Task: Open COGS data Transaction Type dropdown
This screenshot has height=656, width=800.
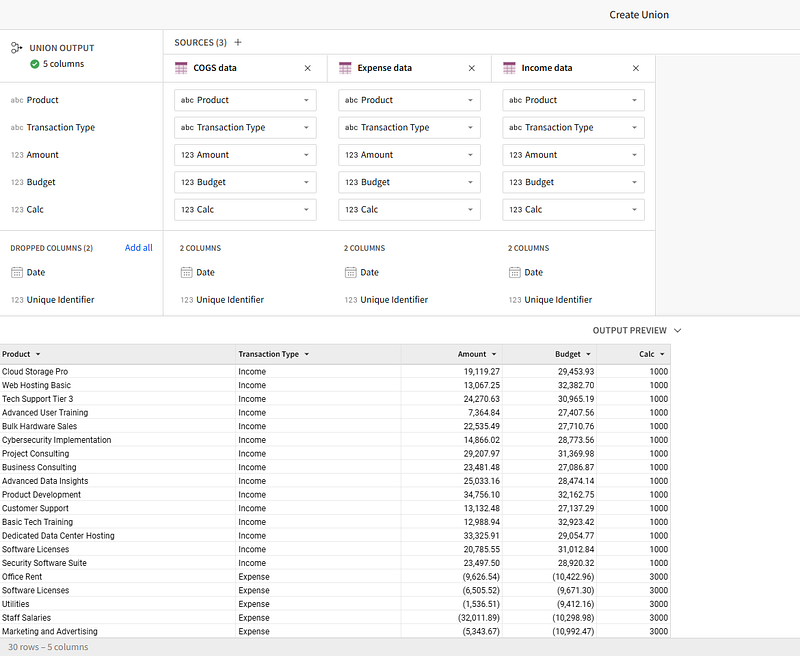Action: point(245,128)
